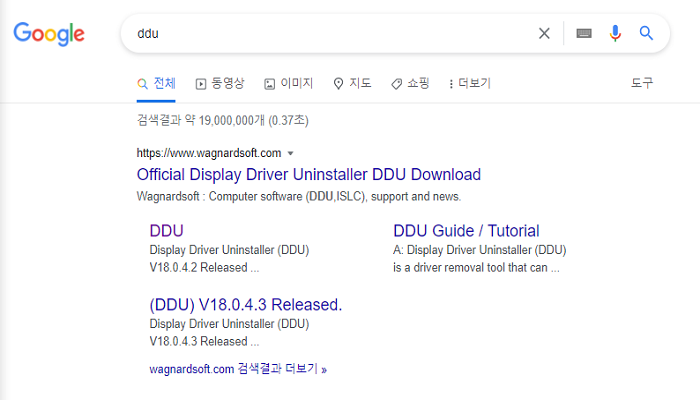Click the tag icon beside 쇼핑

(x=396, y=83)
